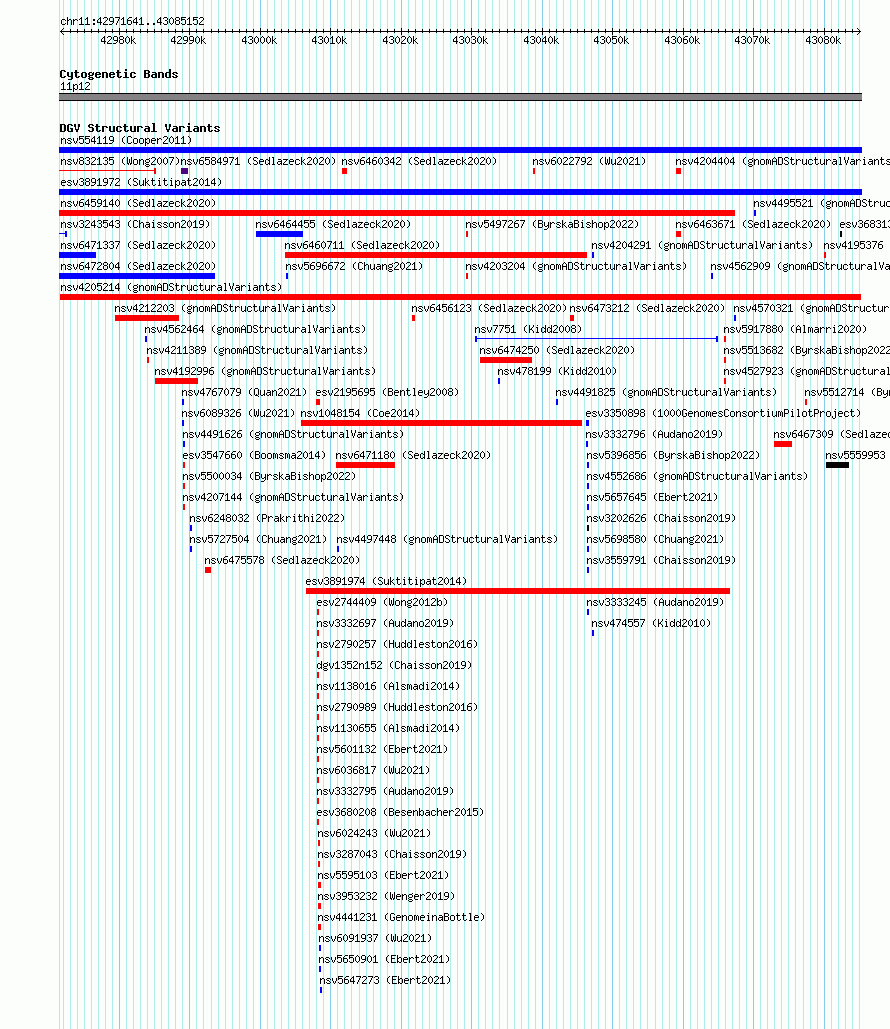Select the nsv4767079 (Quan2021) label
Screen dimensions: 890x1029
(244, 392)
